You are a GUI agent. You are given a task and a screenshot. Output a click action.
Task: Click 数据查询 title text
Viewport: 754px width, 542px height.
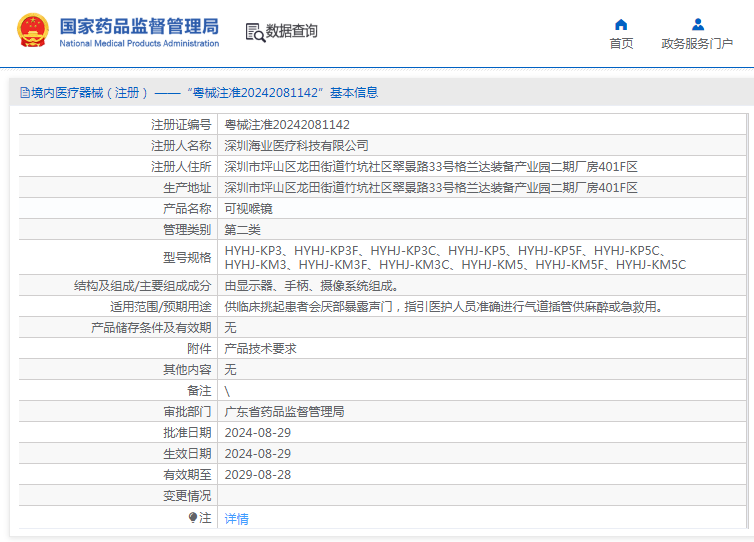click(x=291, y=31)
